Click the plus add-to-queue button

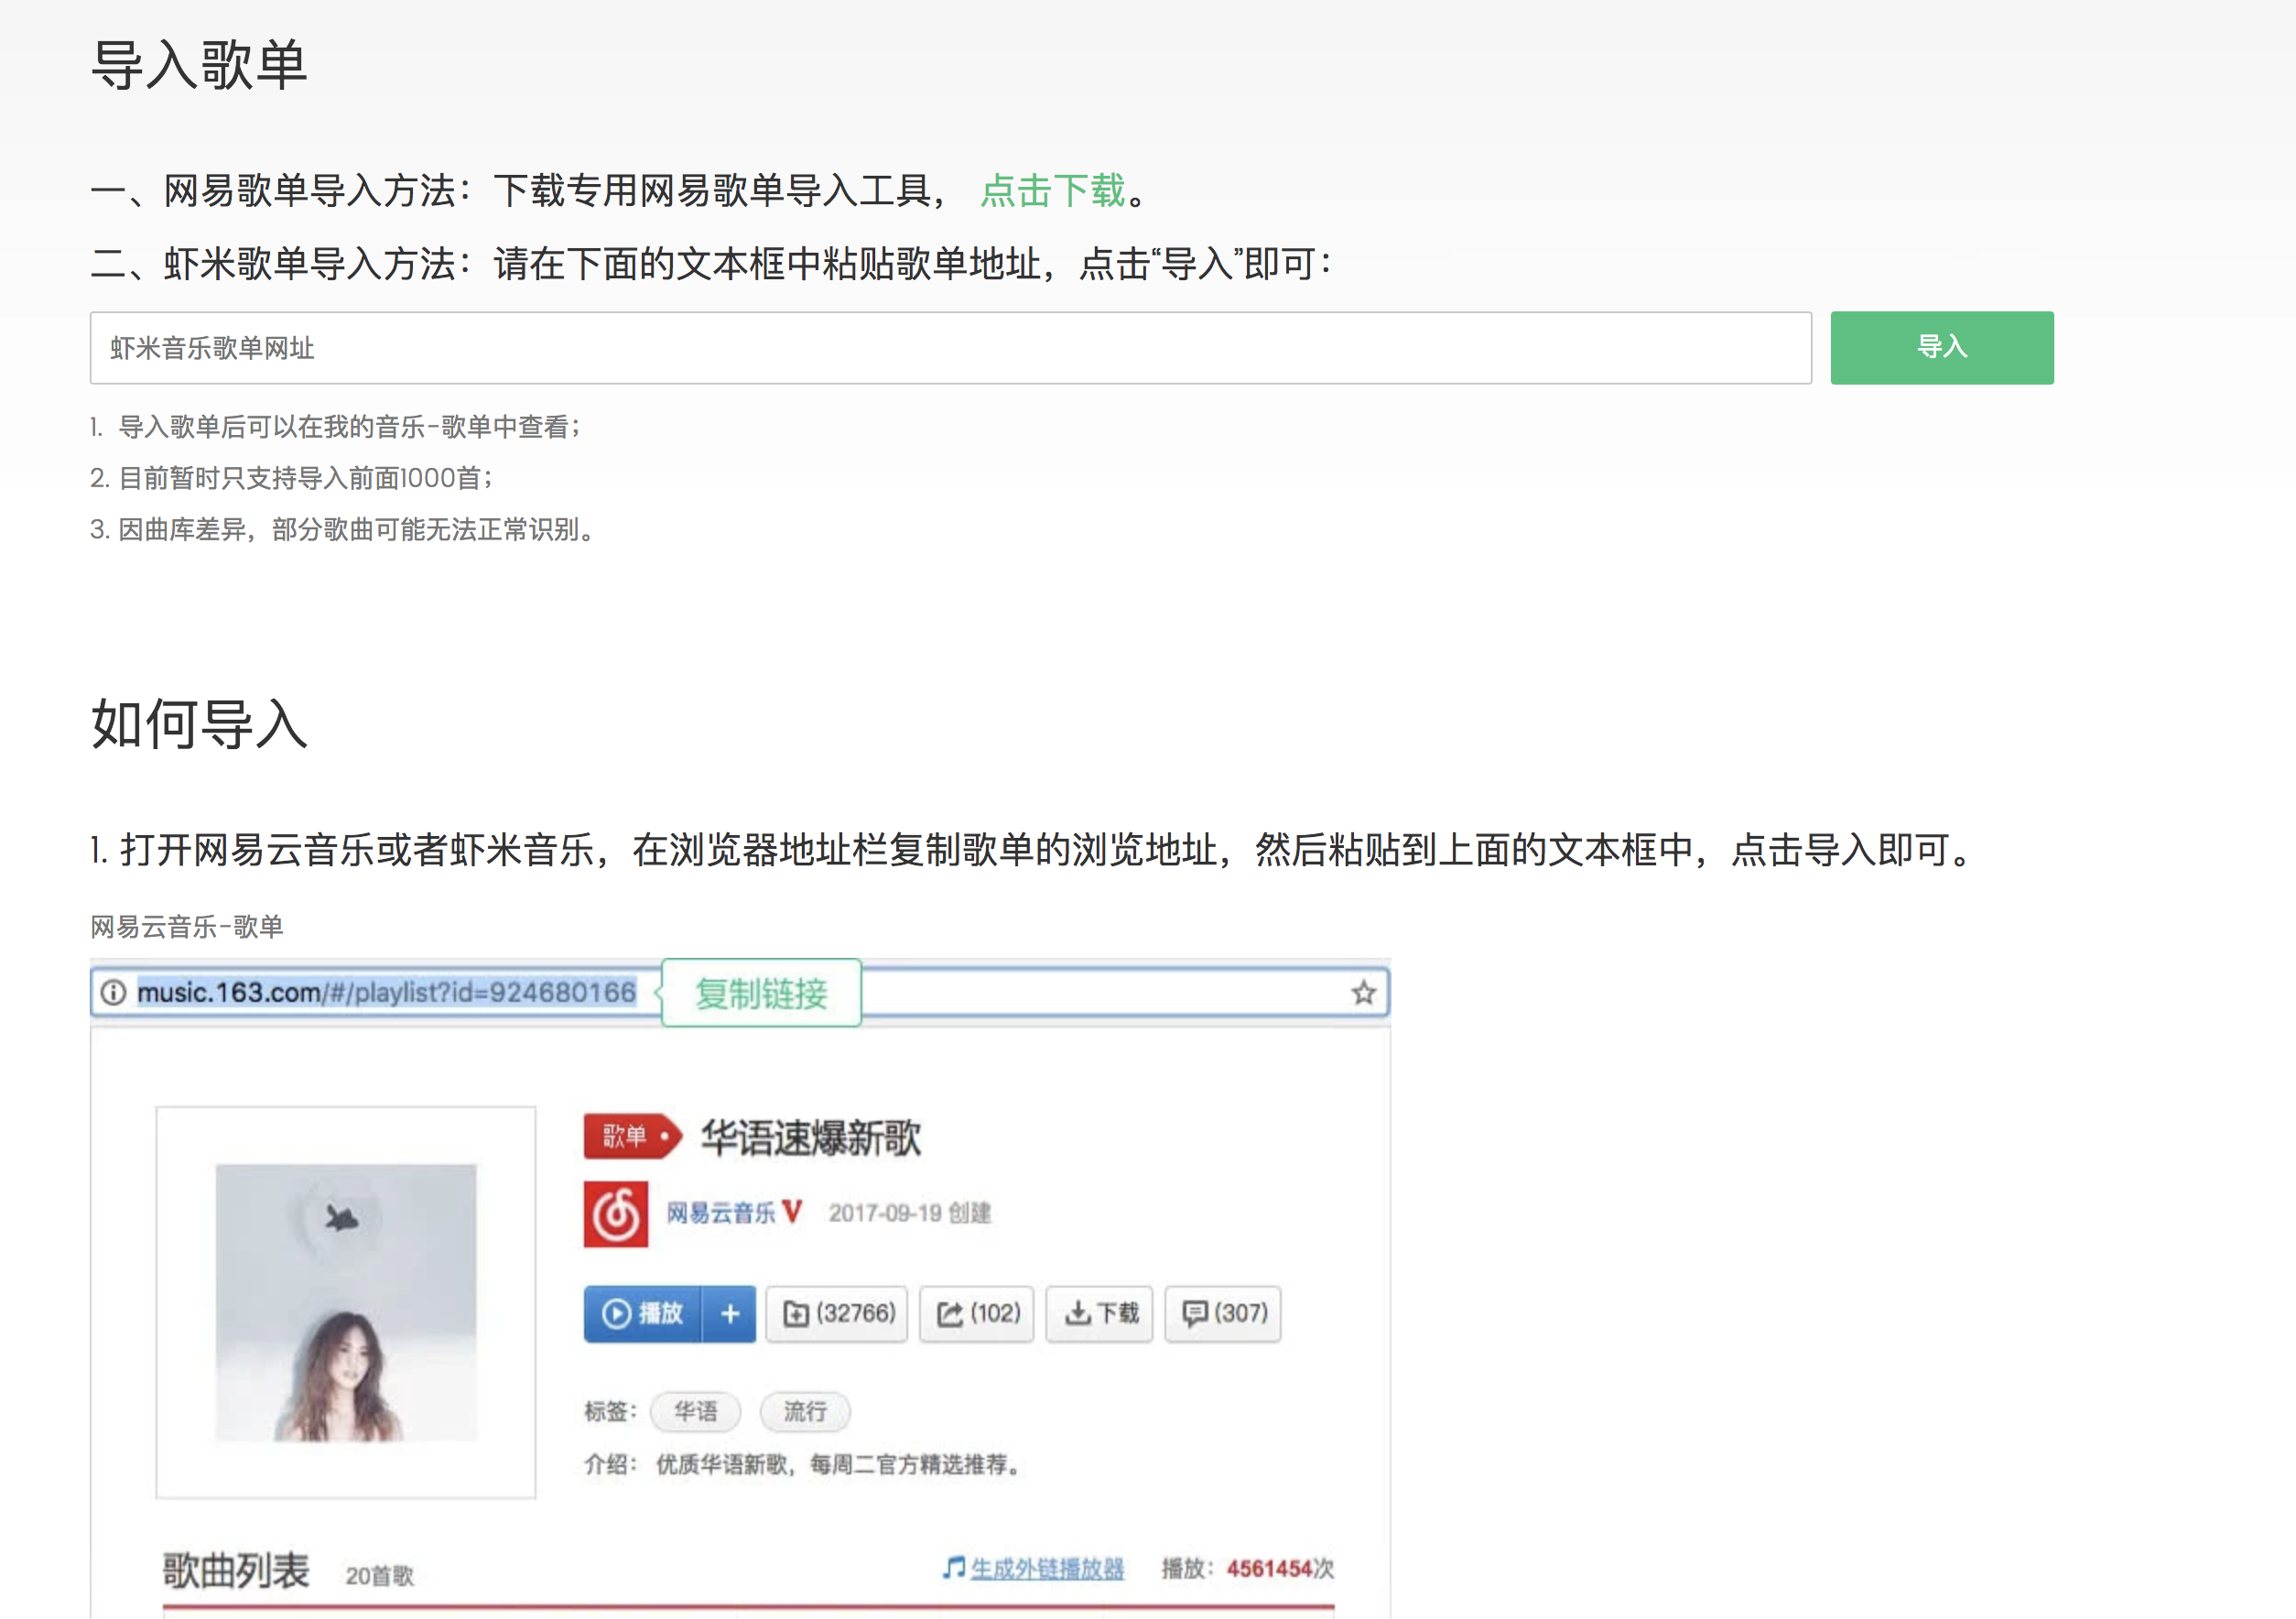click(x=730, y=1313)
